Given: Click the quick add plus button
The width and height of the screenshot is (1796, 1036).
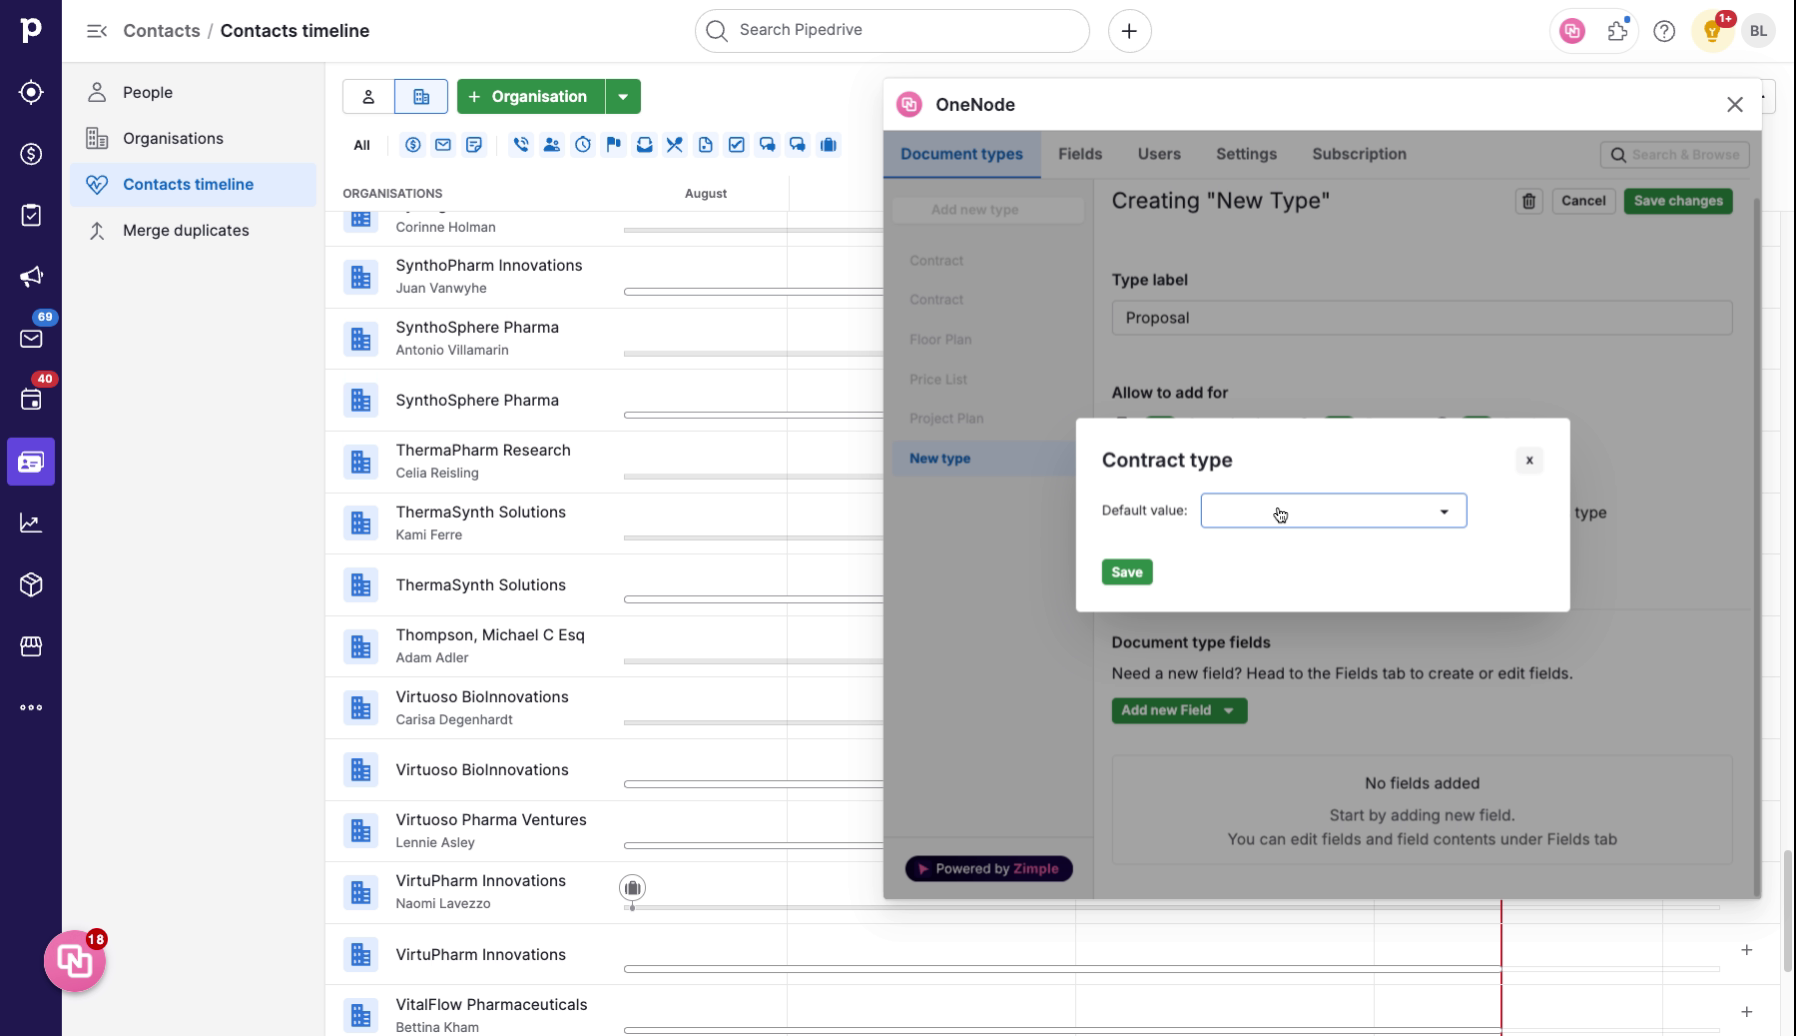Looking at the screenshot, I should 1129,31.
